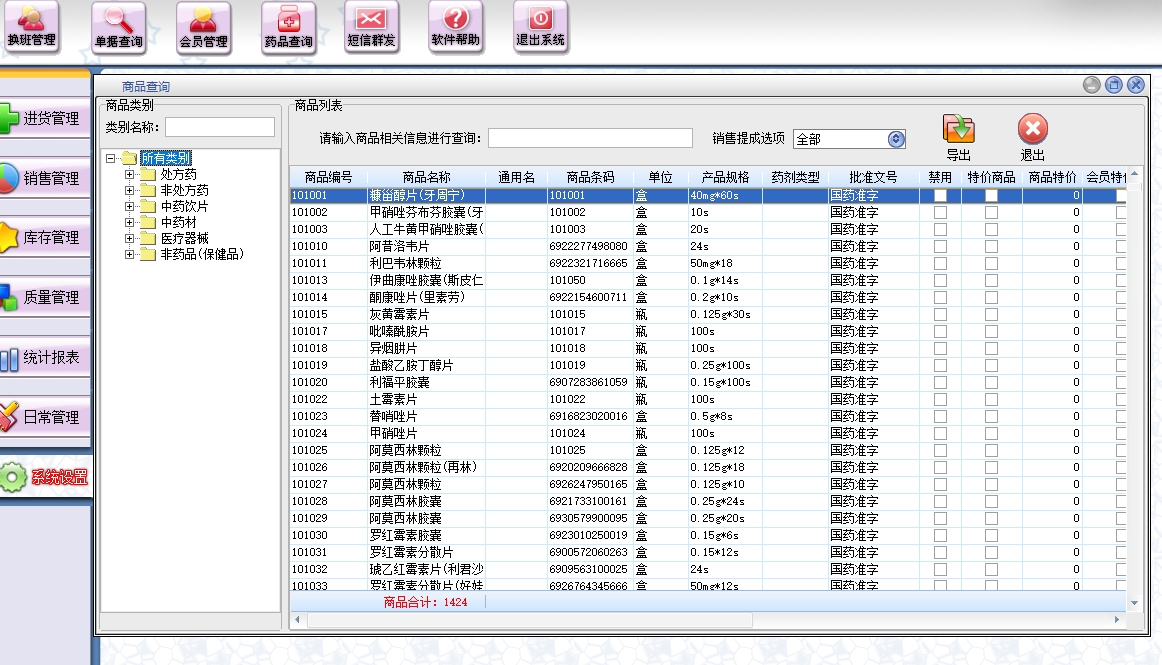This screenshot has height=665, width=1162.
Task: Select 库存管理 from the sidebar
Action: (x=45, y=238)
